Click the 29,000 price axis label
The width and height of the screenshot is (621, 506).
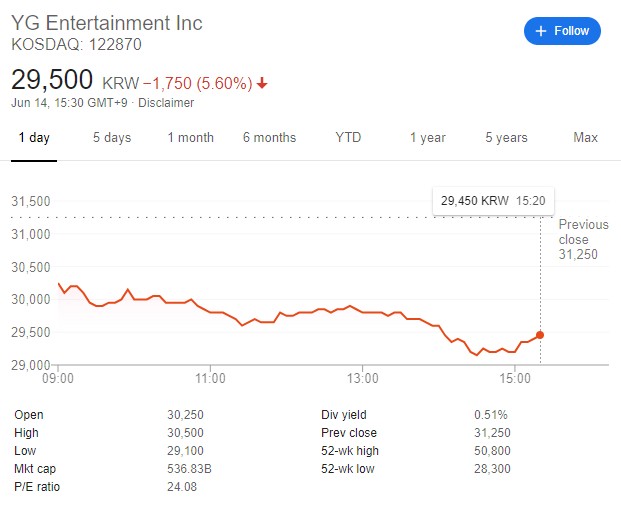click(x=31, y=365)
